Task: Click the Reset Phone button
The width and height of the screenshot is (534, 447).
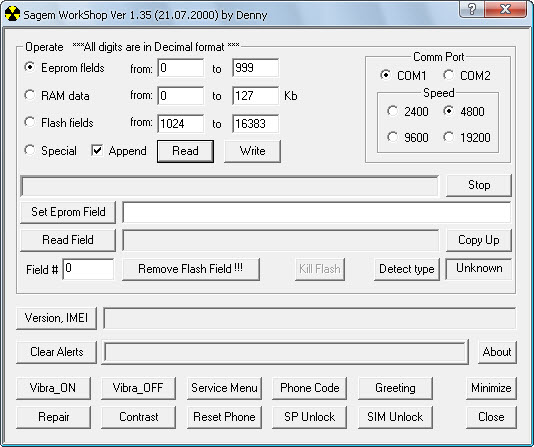Action: pos(224,417)
